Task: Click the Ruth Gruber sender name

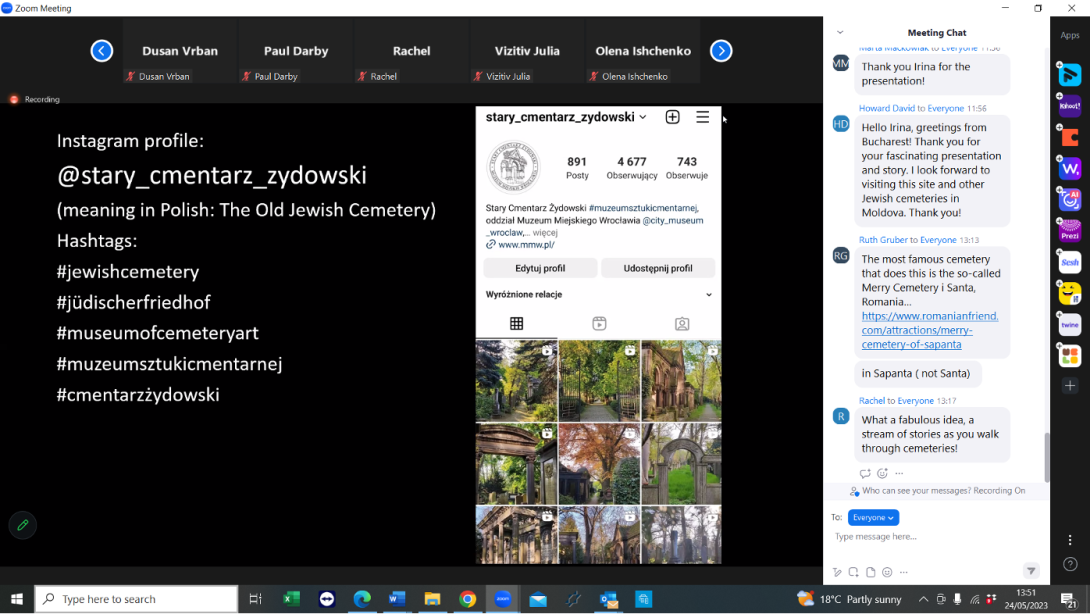Action: point(883,240)
